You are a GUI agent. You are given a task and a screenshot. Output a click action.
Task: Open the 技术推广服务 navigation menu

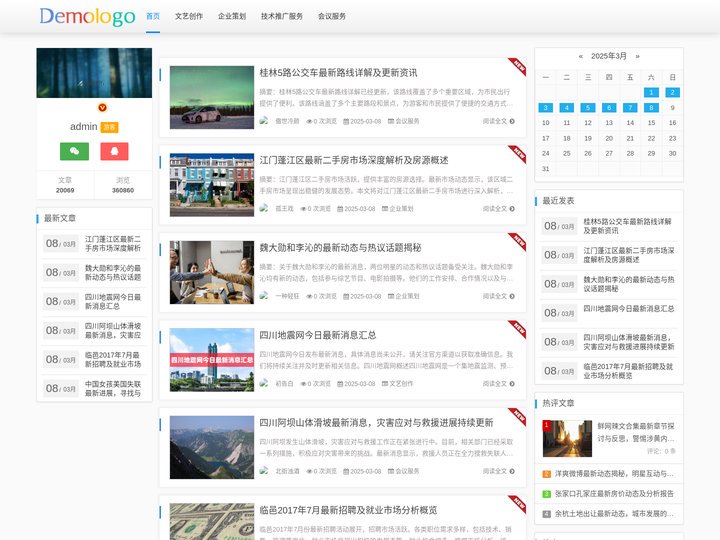(x=282, y=16)
